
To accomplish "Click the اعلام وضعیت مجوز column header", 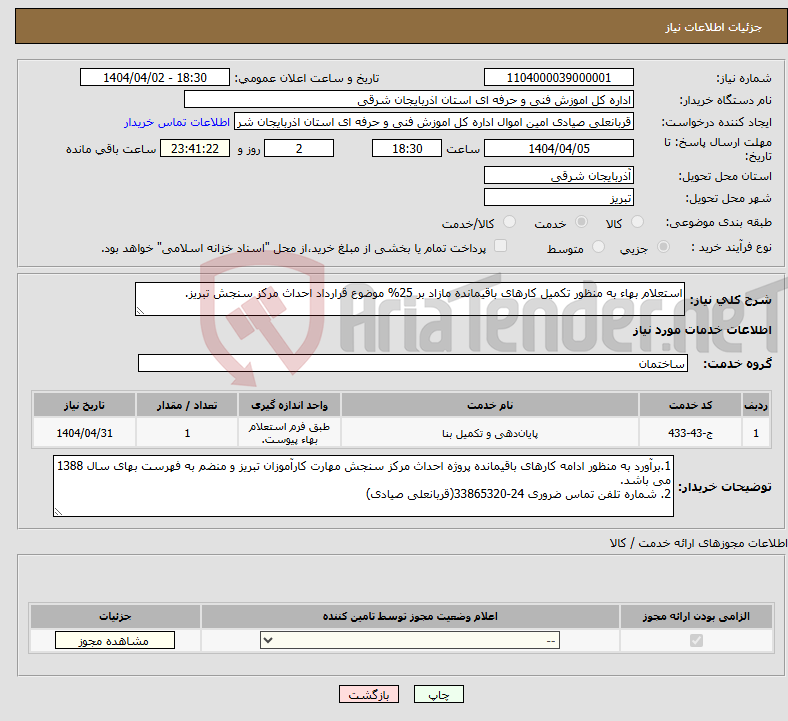I will click(410, 616).
